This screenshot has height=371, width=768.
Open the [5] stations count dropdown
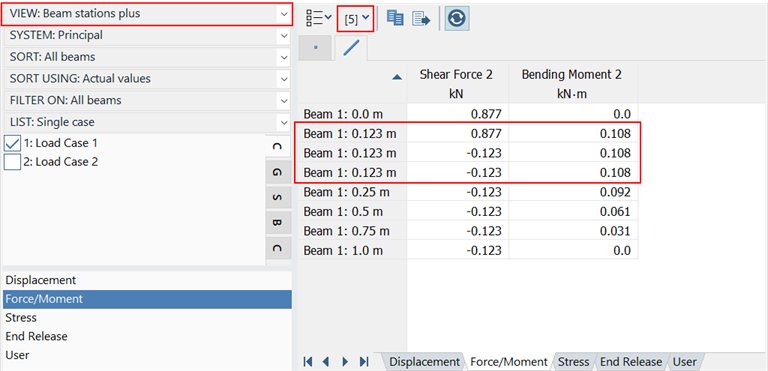click(x=356, y=19)
